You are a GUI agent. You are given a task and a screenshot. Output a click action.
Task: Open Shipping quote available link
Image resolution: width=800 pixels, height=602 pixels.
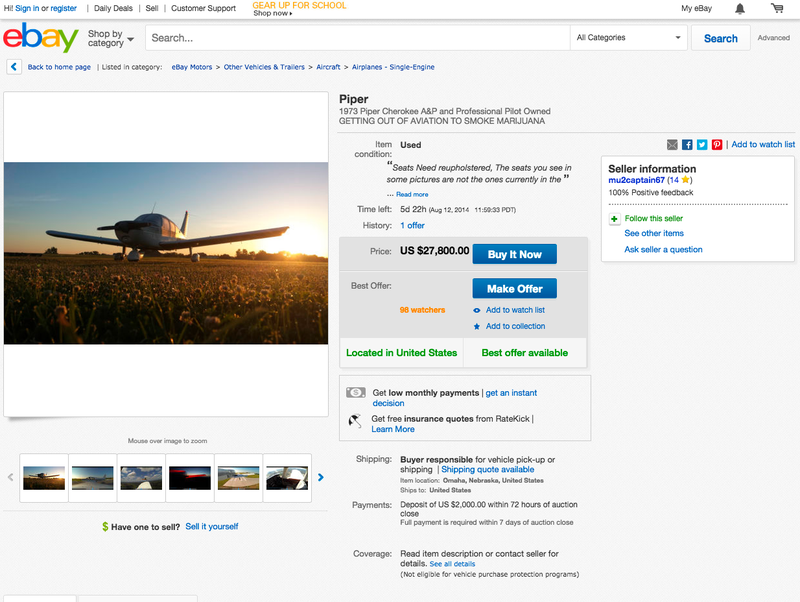coord(488,469)
